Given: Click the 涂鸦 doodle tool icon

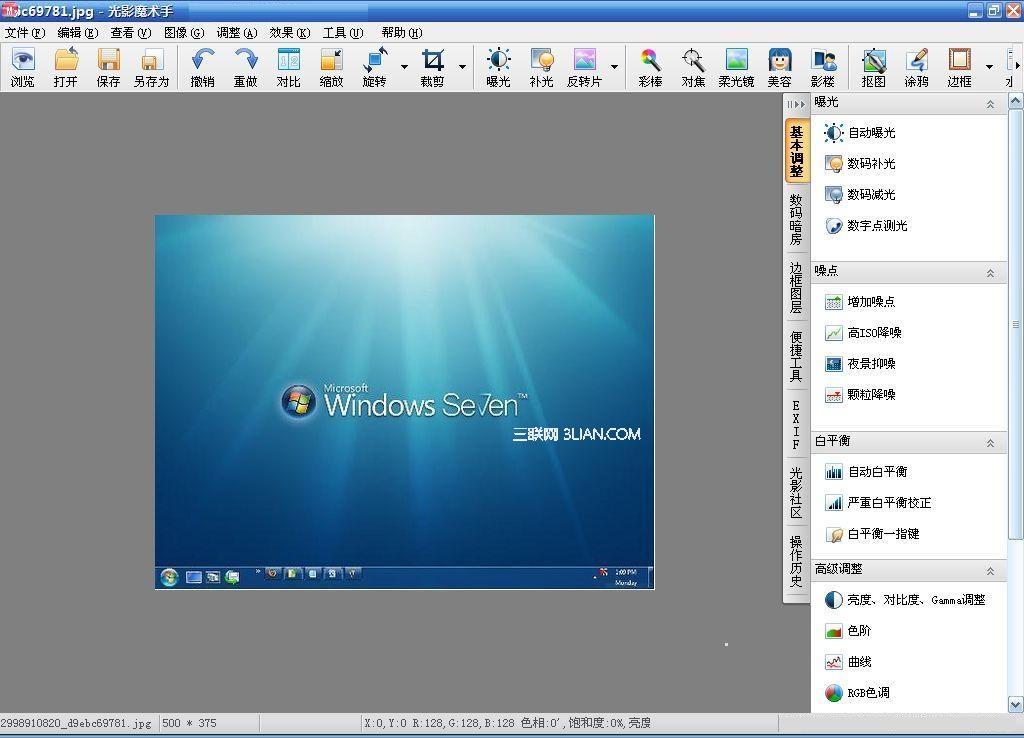Looking at the screenshot, I should point(917,67).
